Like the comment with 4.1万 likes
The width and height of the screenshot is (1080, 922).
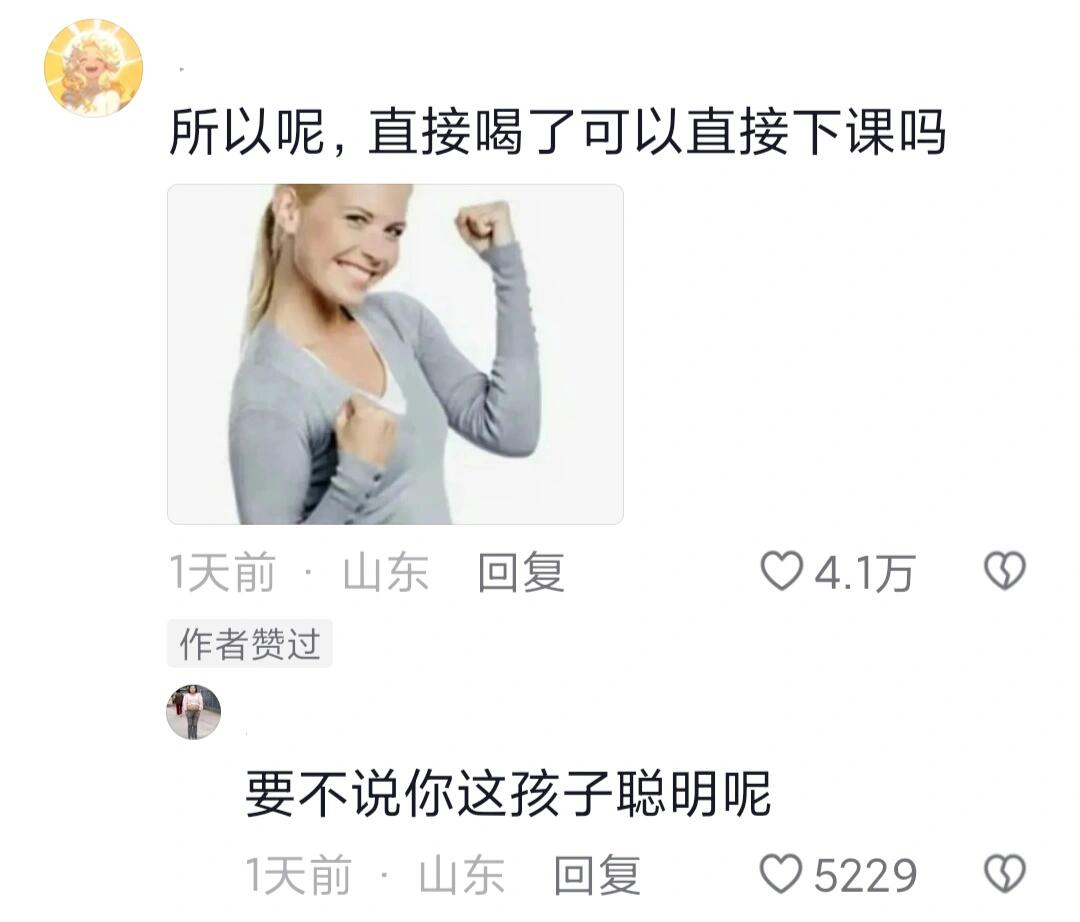coord(782,571)
